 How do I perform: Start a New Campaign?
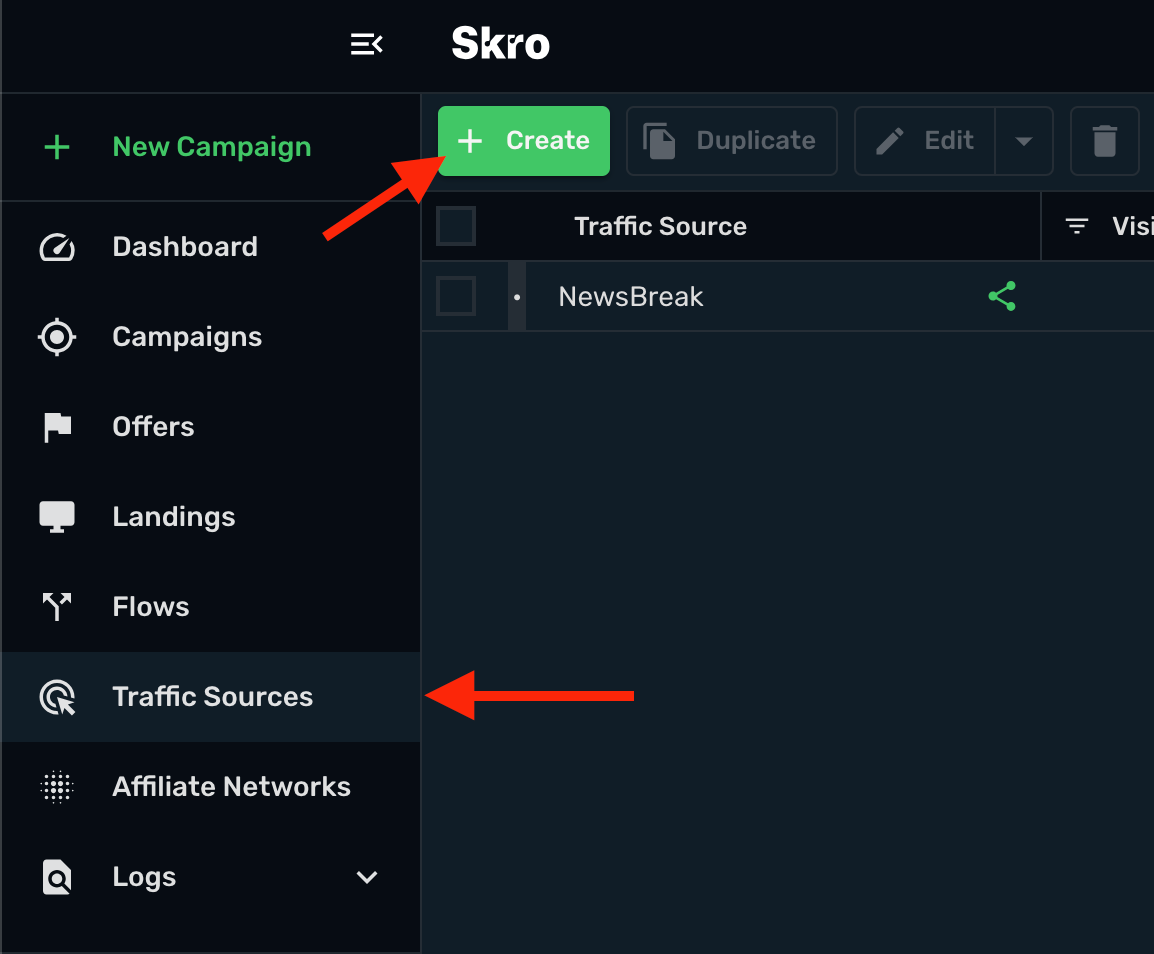click(211, 146)
